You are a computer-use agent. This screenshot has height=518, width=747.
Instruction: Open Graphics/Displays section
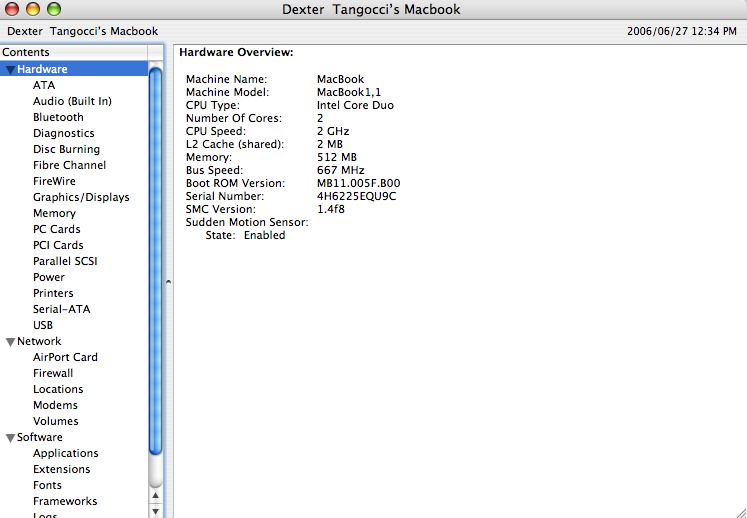(x=81, y=197)
